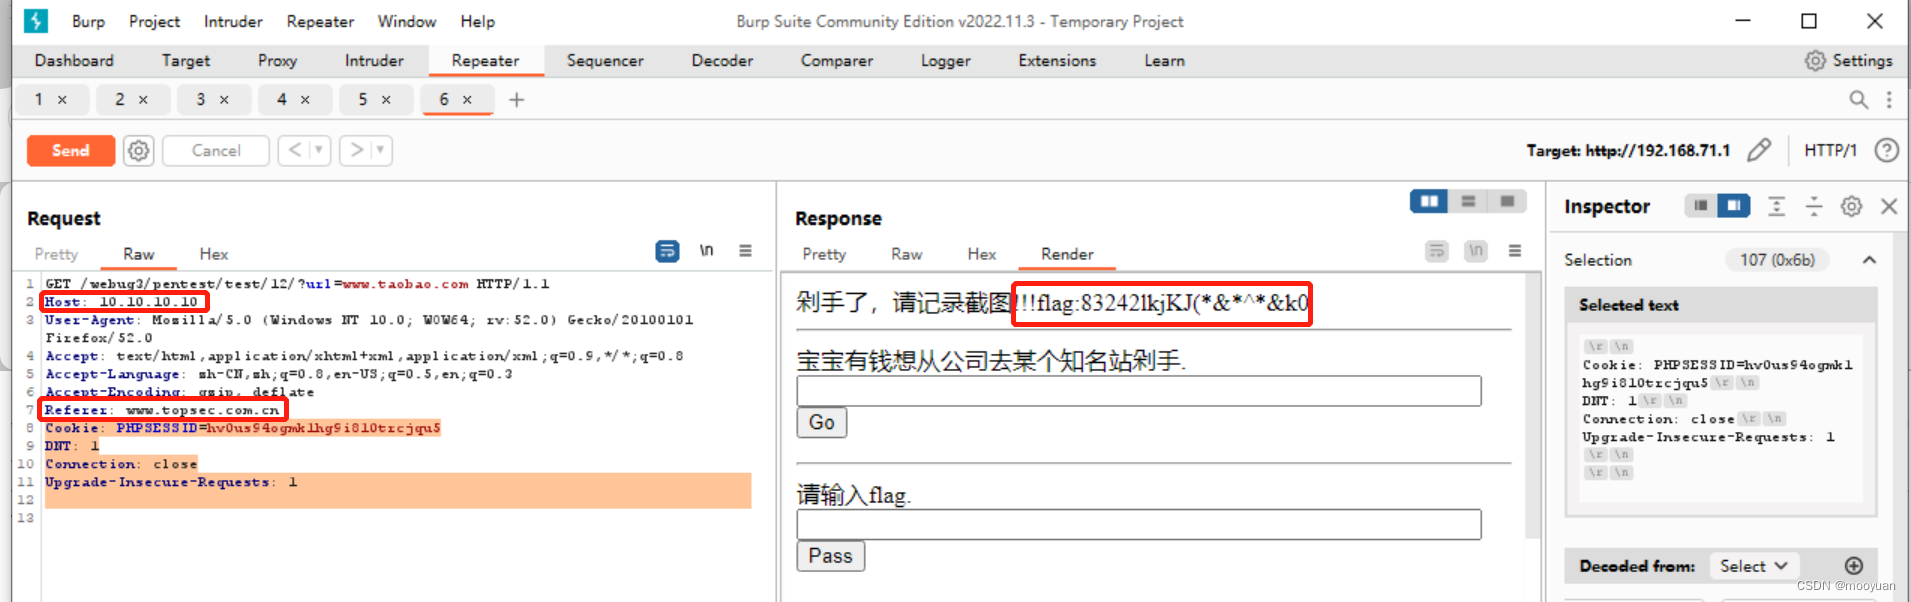Close the Inspector panel

pos(1889,206)
